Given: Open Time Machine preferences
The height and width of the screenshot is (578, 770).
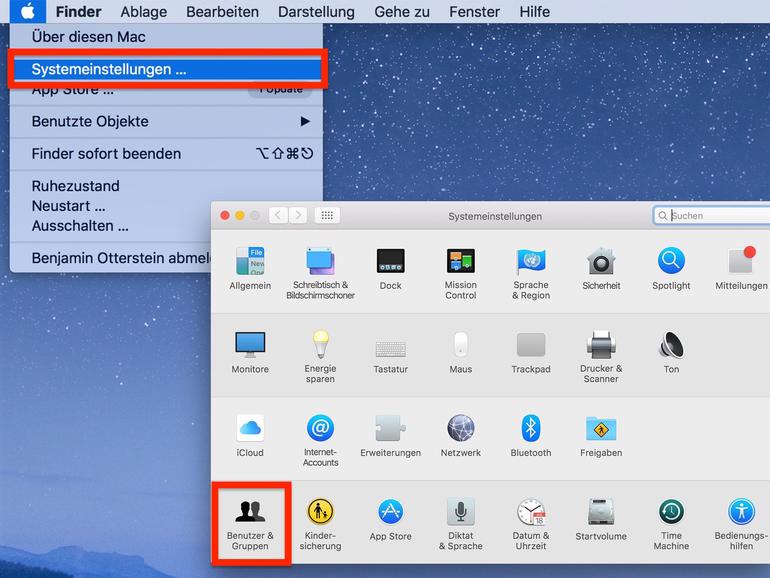Looking at the screenshot, I should [x=671, y=524].
